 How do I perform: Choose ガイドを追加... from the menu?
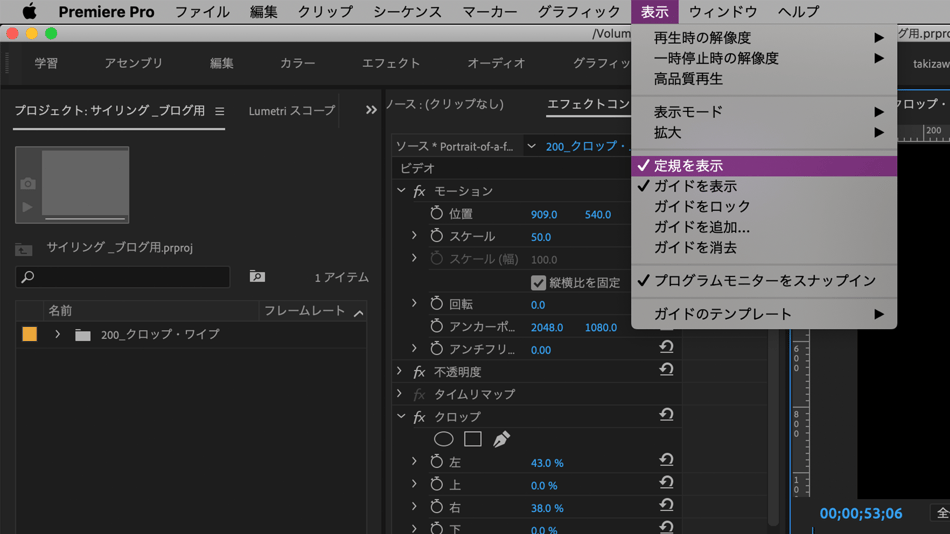pyautogui.click(x=701, y=227)
